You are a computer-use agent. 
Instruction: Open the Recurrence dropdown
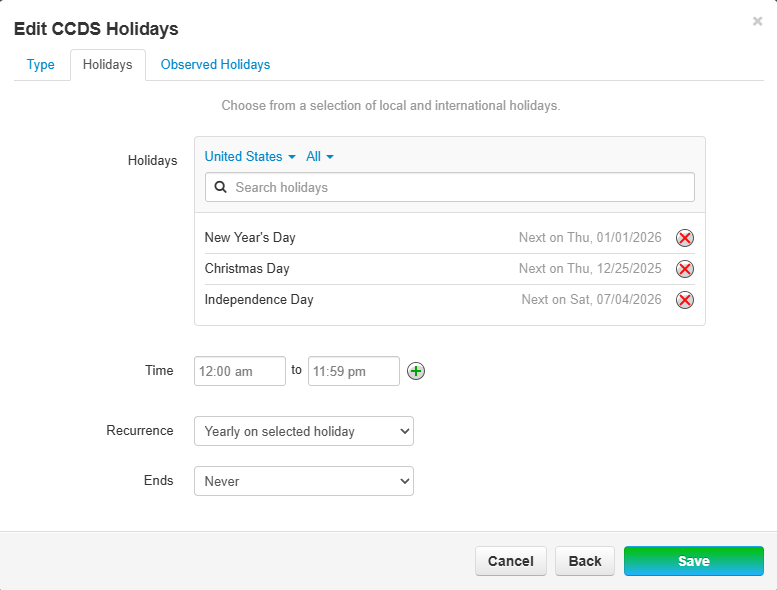[x=304, y=431]
